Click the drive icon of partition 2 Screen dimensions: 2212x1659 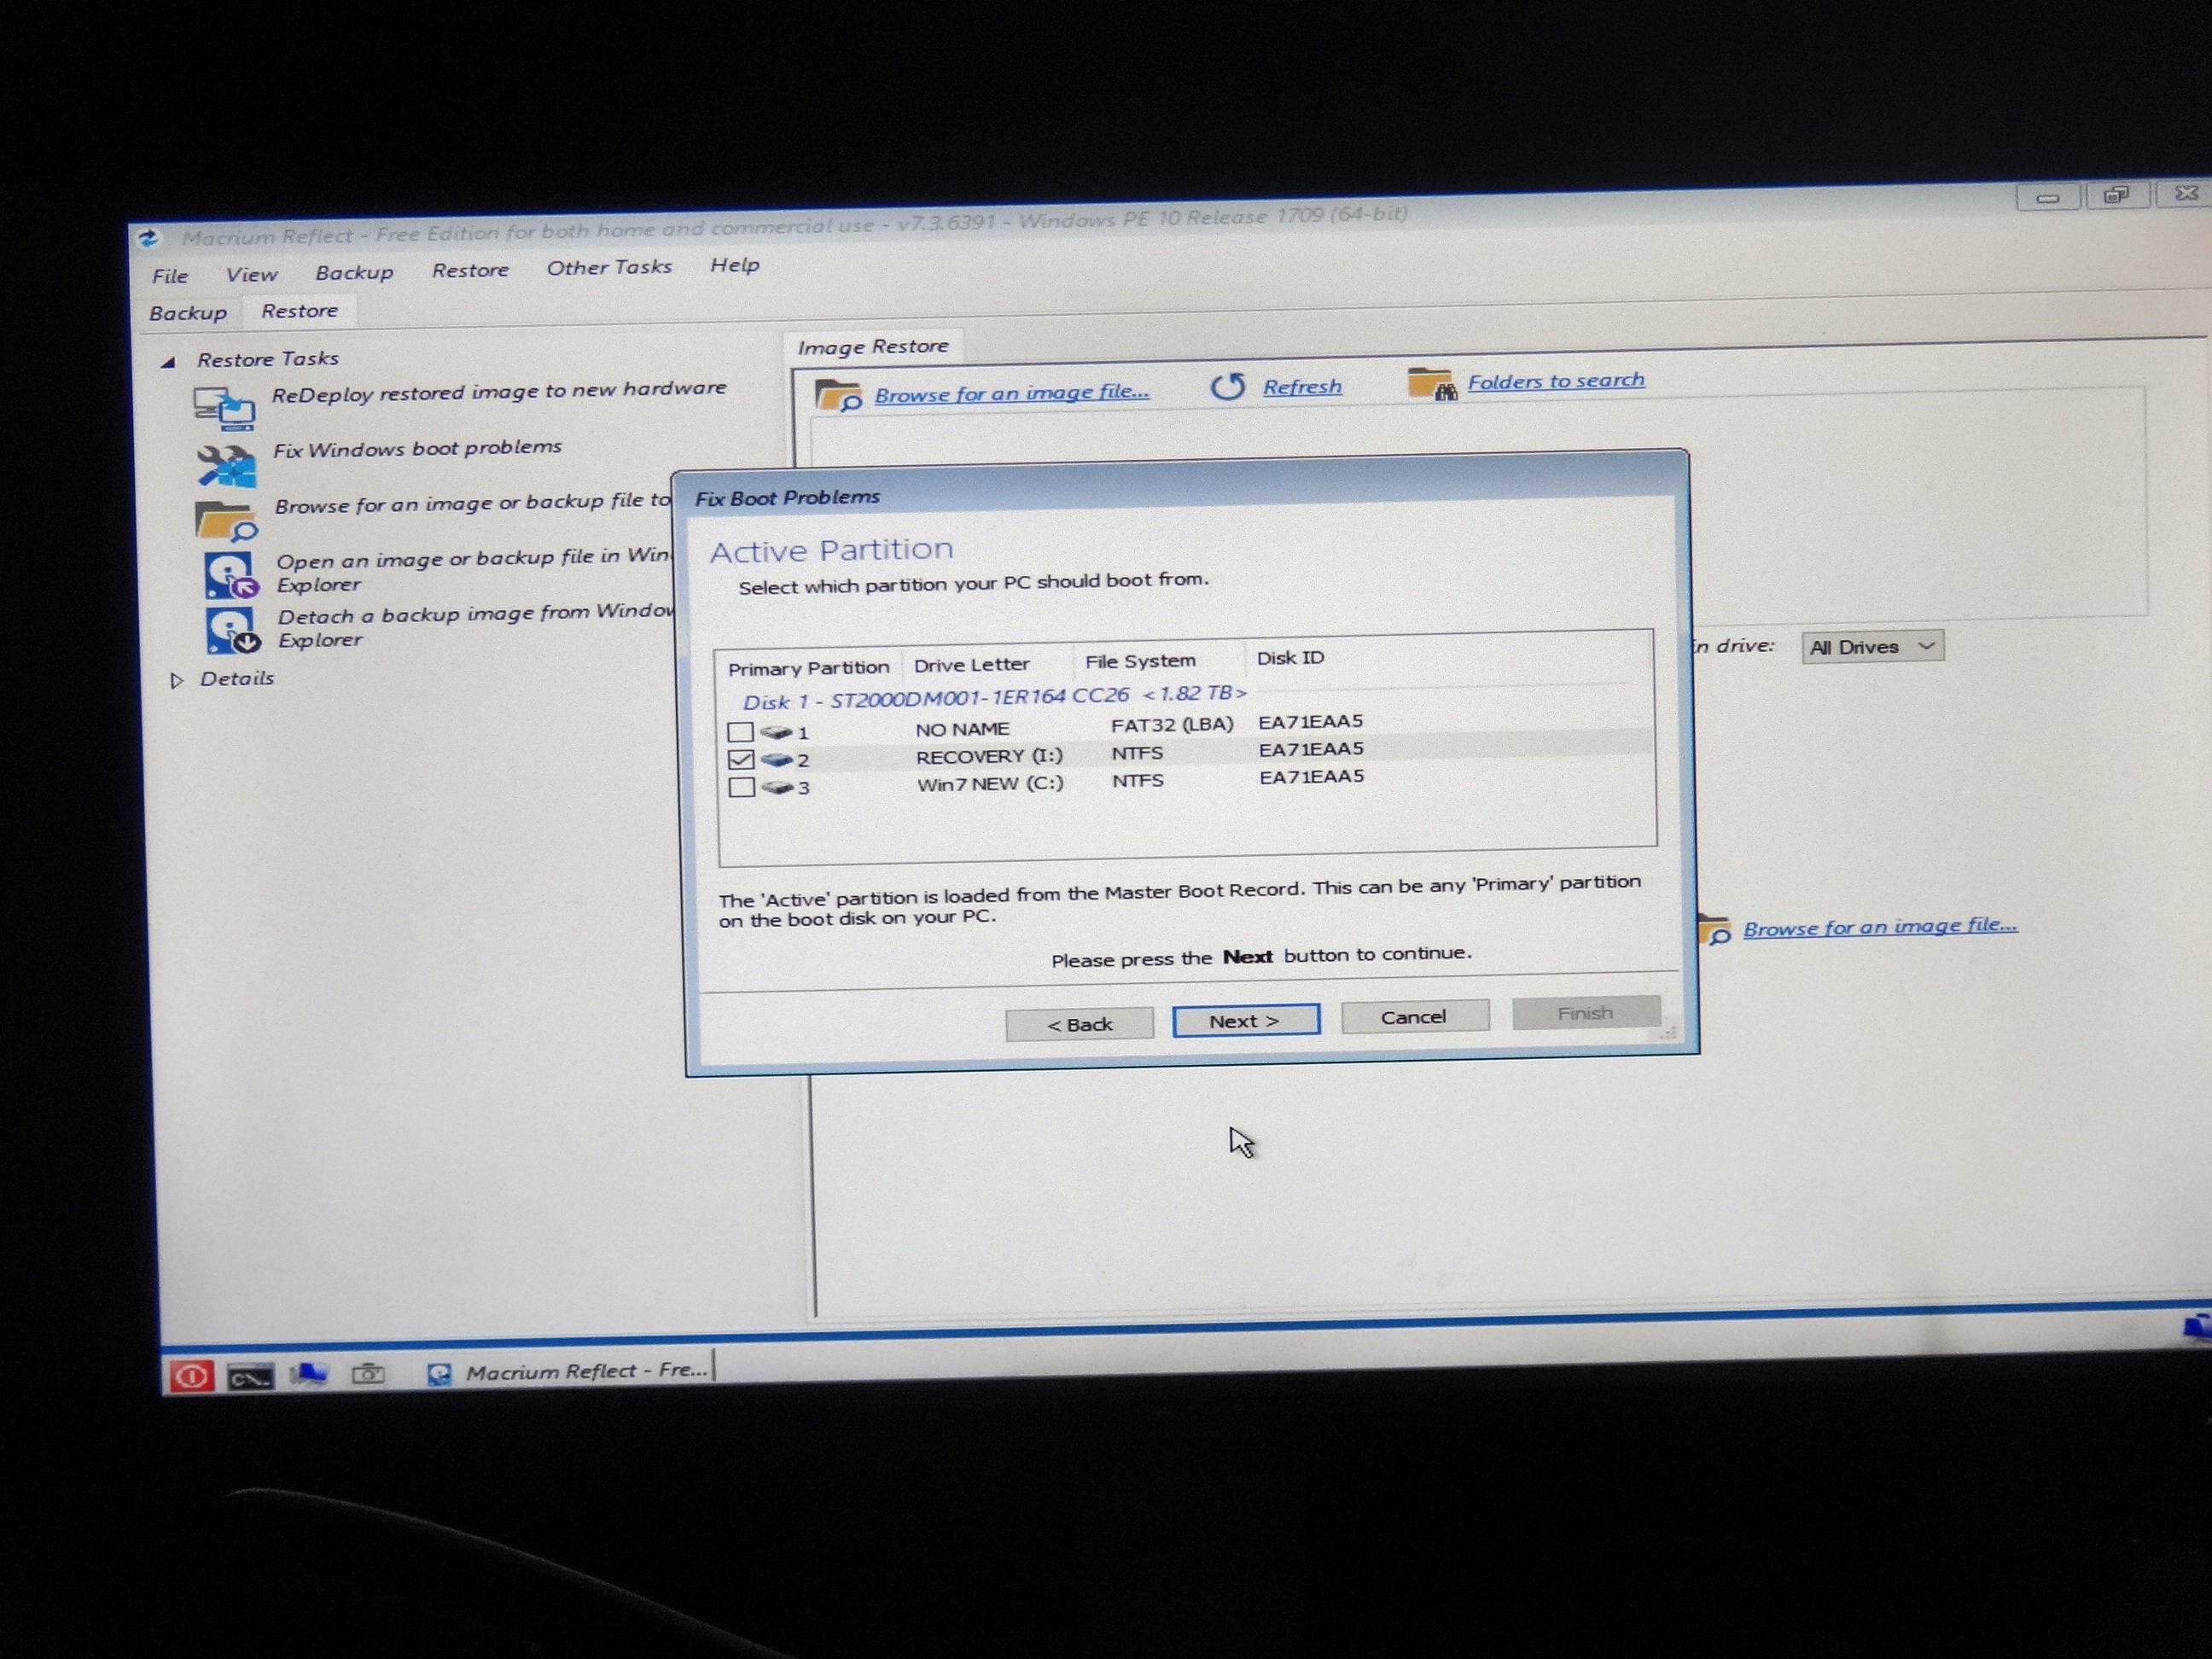(x=777, y=760)
